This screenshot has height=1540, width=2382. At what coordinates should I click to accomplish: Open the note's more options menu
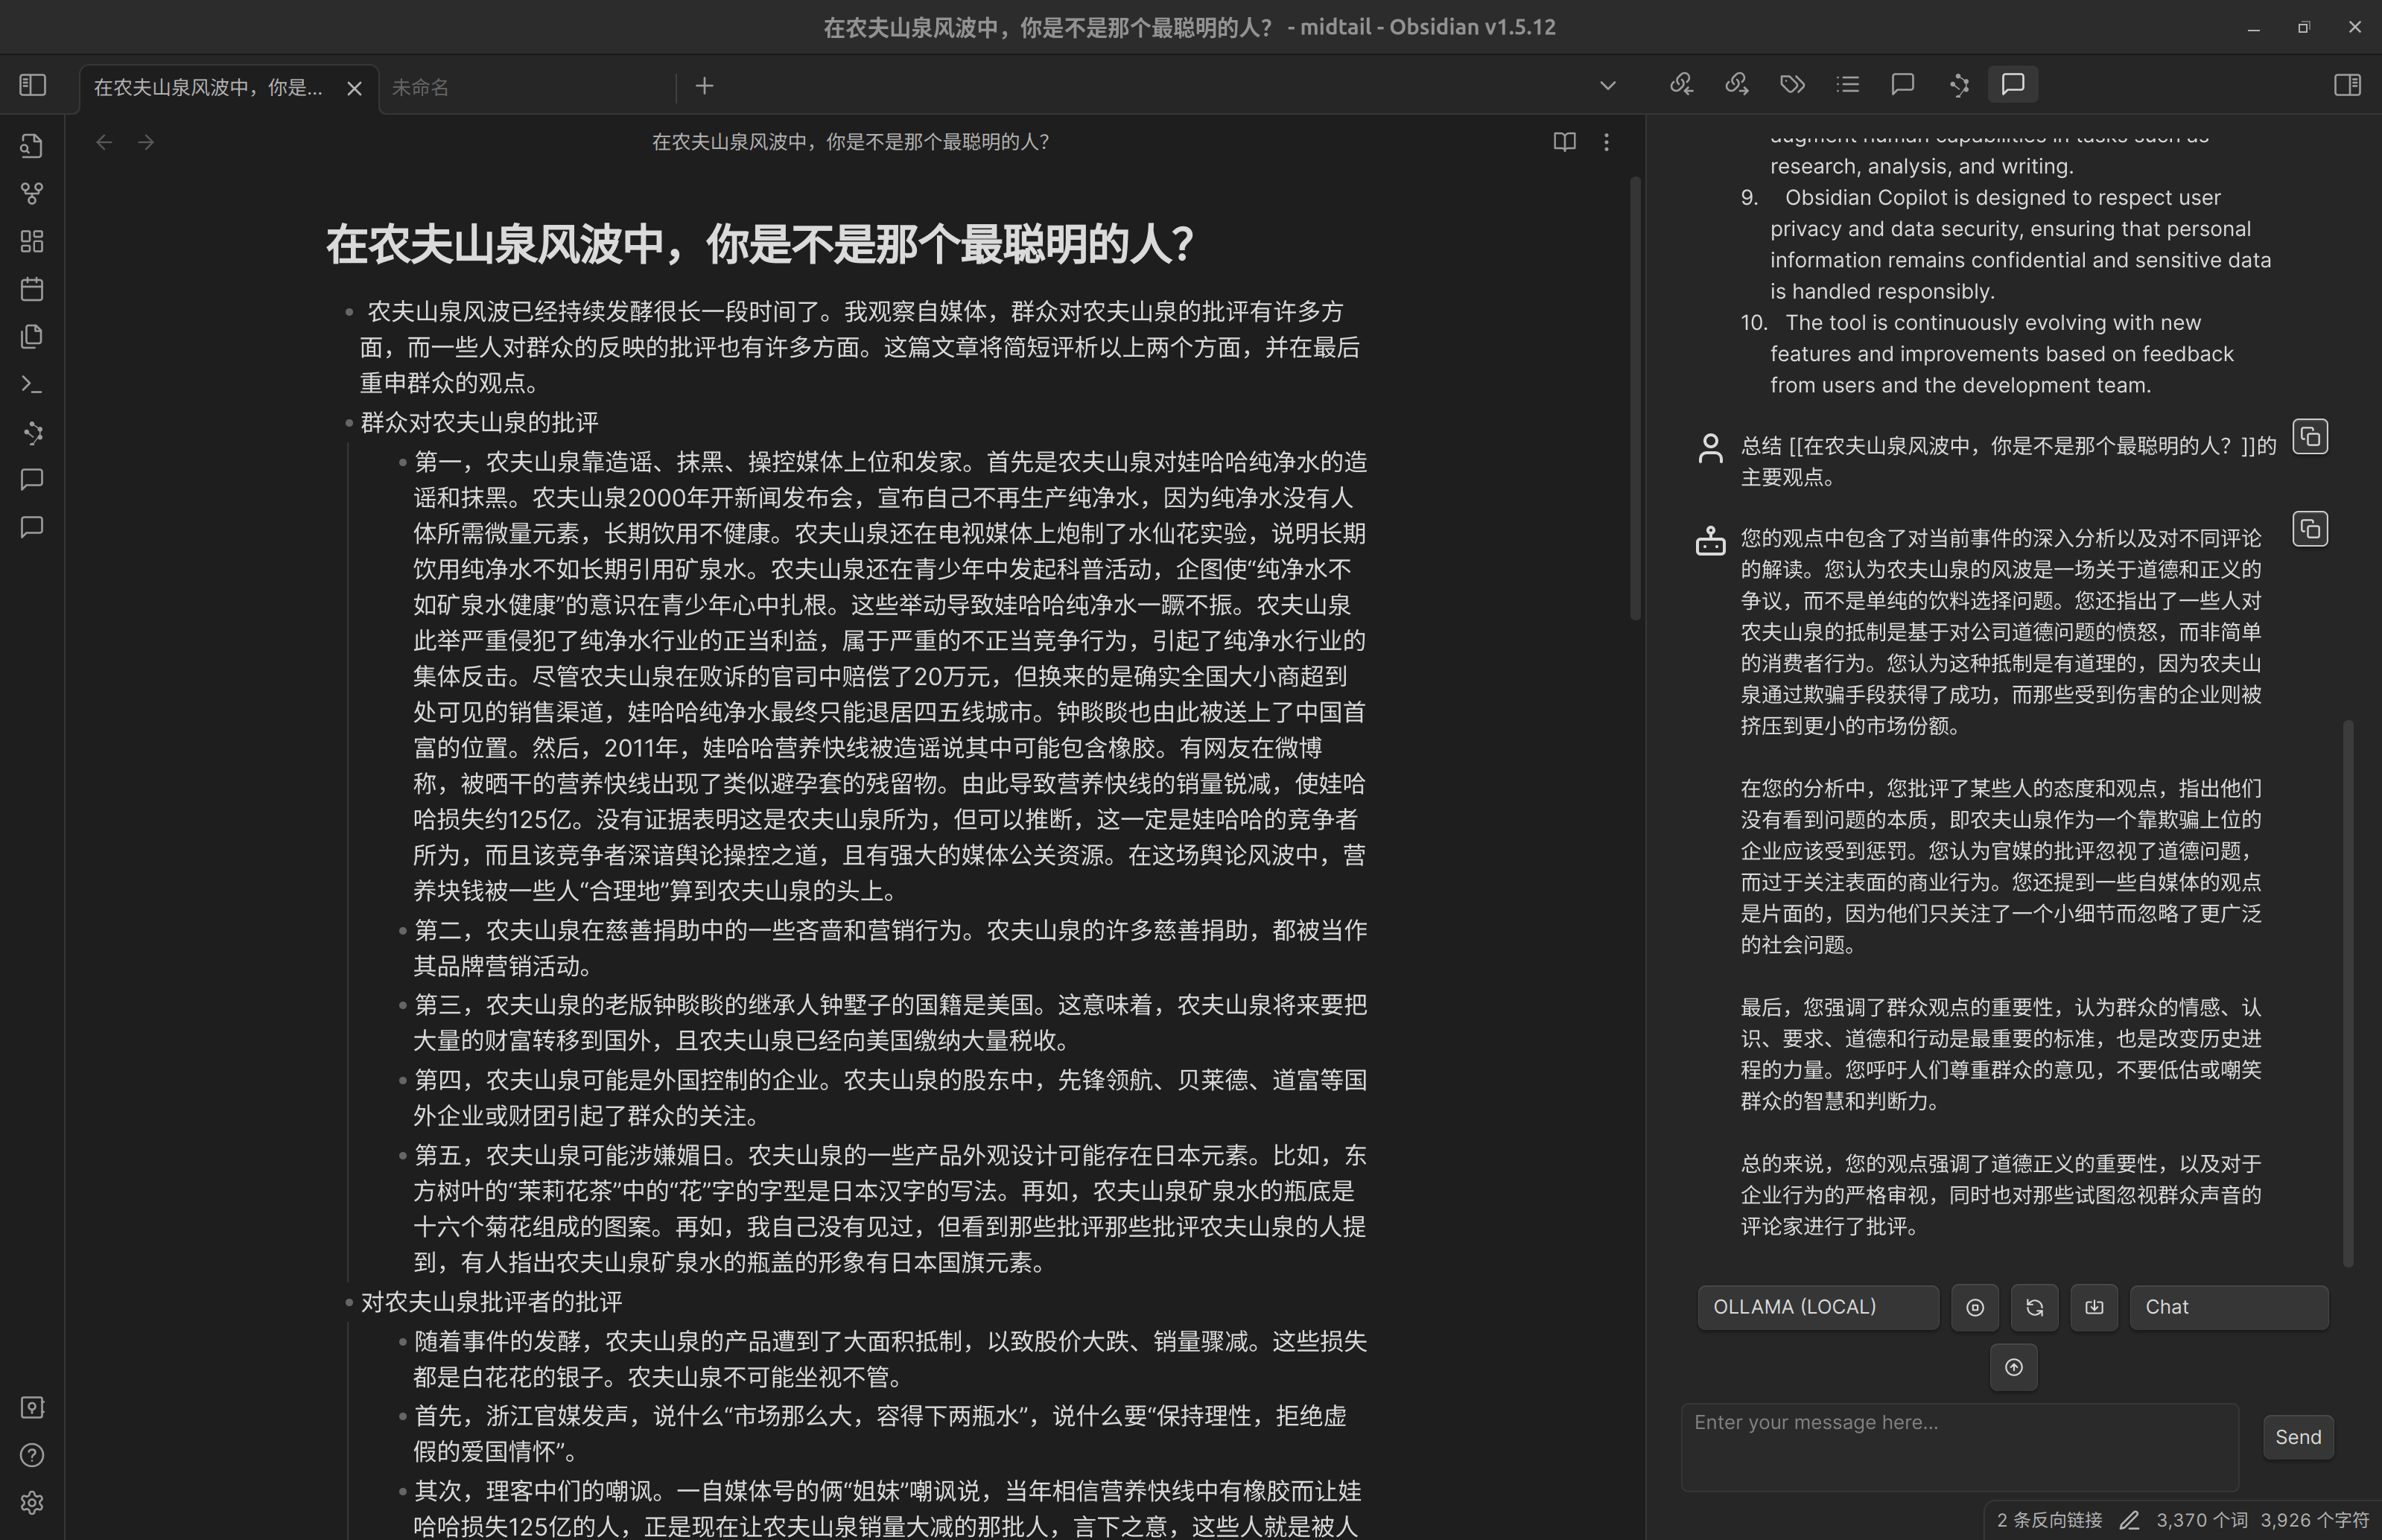[1606, 142]
